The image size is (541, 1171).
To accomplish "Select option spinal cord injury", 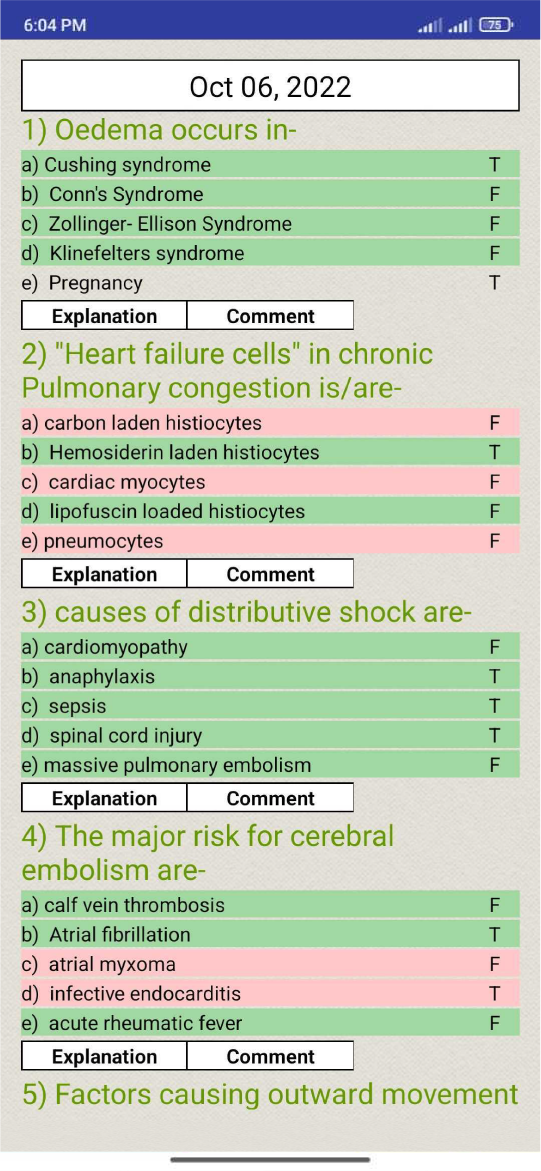I will (x=270, y=736).
